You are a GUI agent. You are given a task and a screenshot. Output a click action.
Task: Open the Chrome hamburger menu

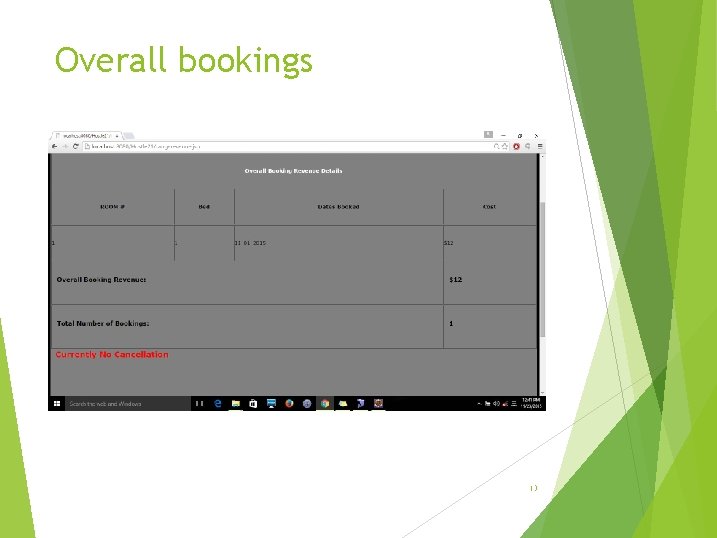[540, 147]
